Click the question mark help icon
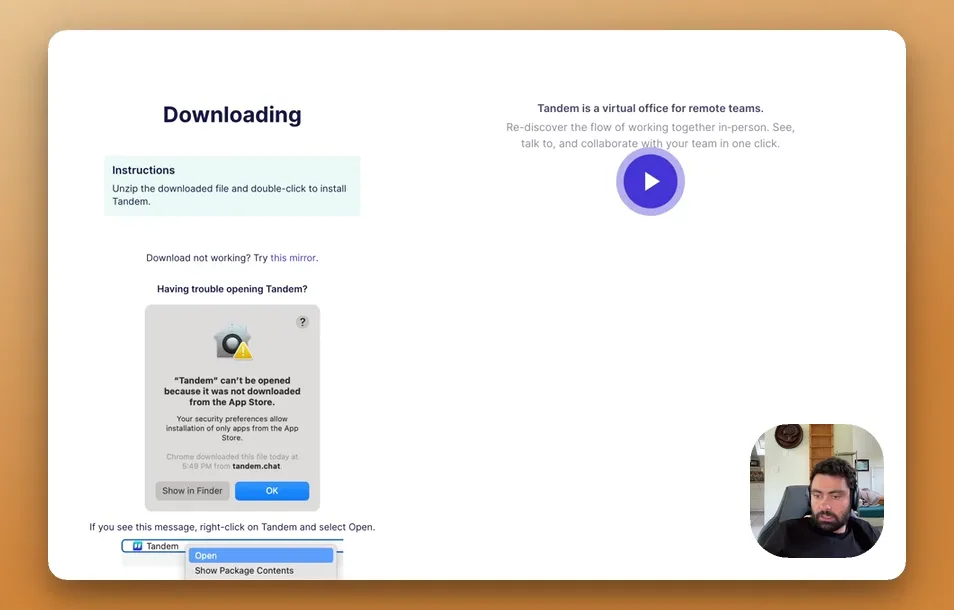The width and height of the screenshot is (954, 610). coord(302,322)
